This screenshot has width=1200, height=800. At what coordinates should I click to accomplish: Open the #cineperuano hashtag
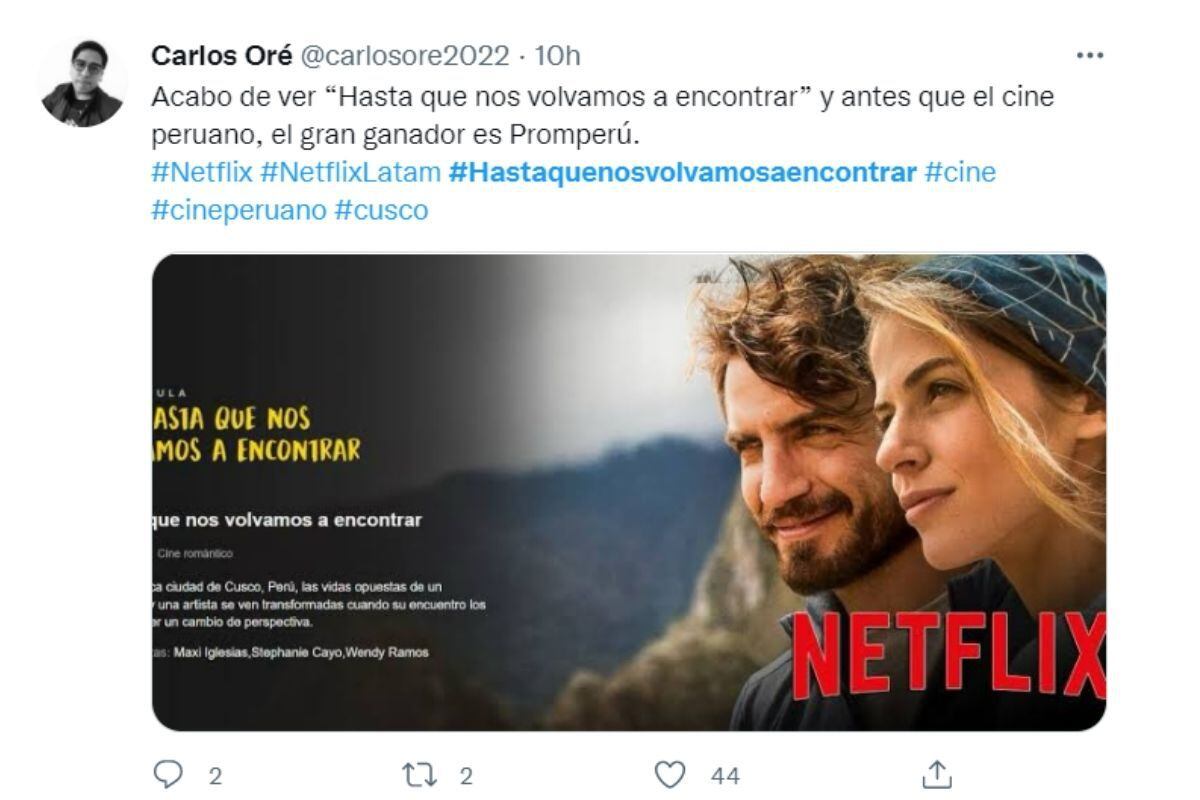tap(239, 211)
